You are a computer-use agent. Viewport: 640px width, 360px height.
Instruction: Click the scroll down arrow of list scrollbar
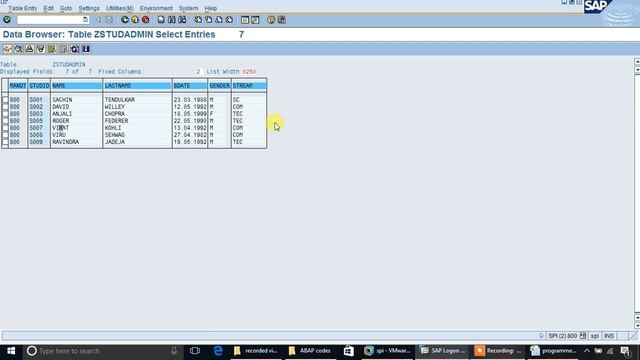[x=637, y=325]
